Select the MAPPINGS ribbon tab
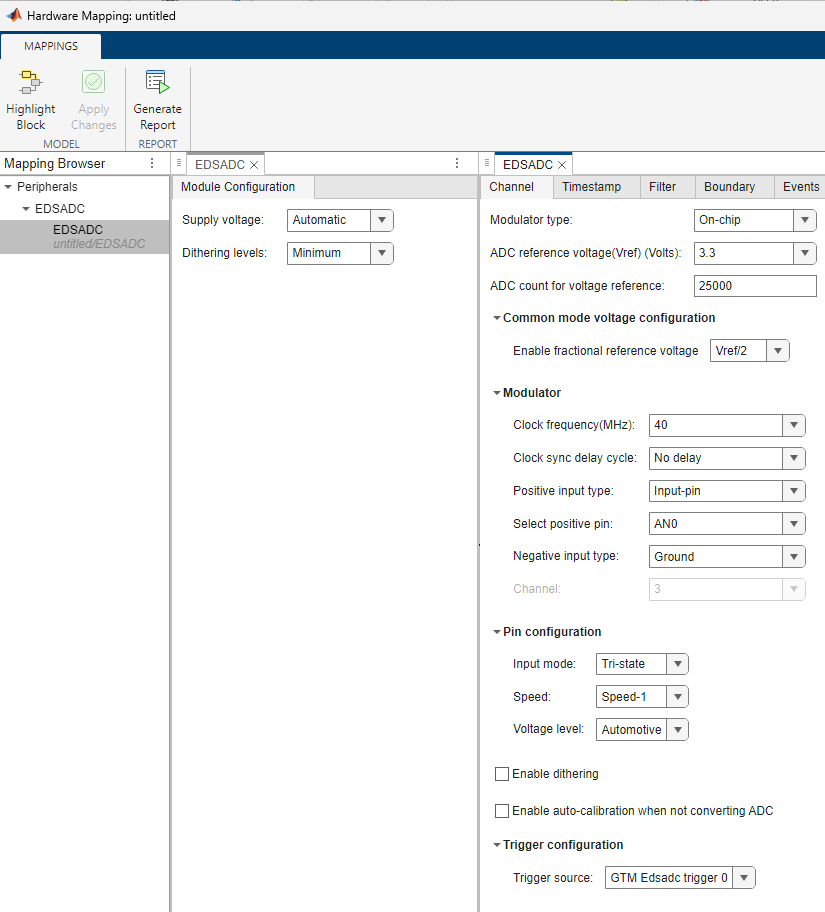This screenshot has width=825, height=912. pyautogui.click(x=51, y=45)
